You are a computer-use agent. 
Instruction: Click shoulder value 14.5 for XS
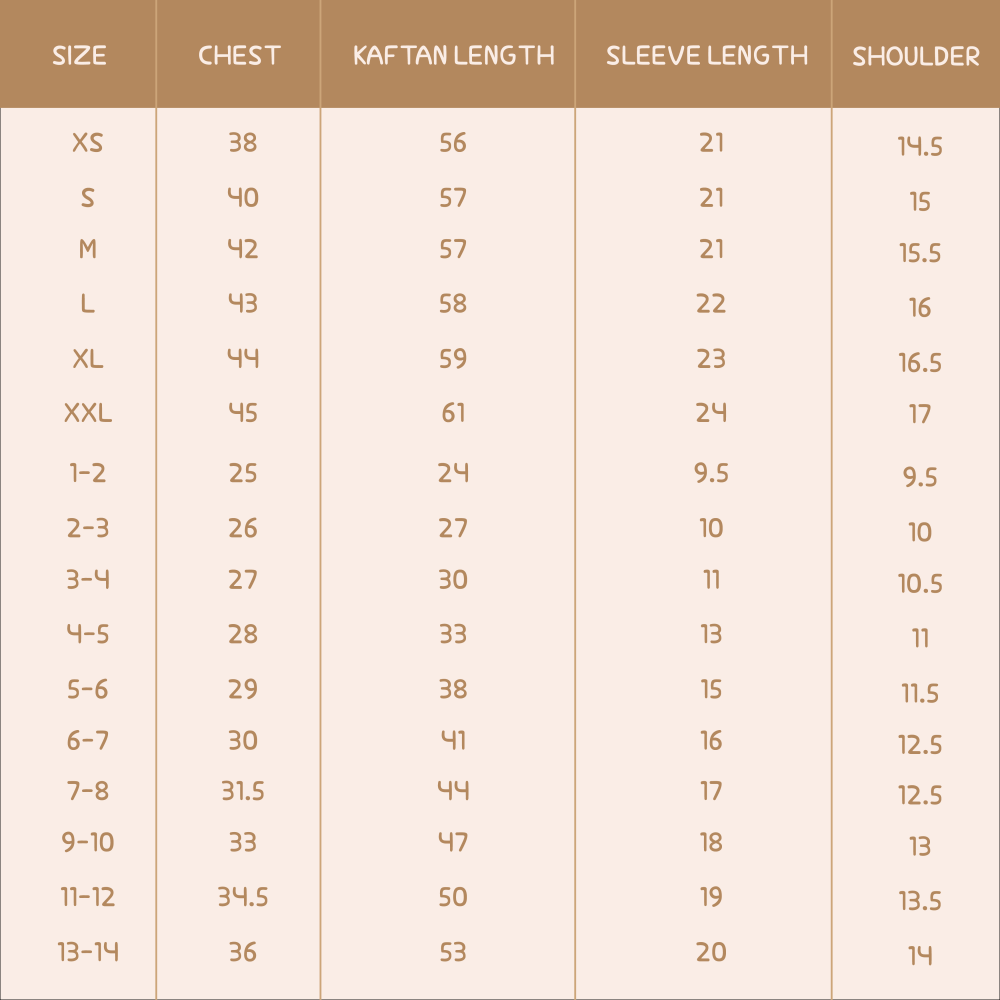pos(920,147)
